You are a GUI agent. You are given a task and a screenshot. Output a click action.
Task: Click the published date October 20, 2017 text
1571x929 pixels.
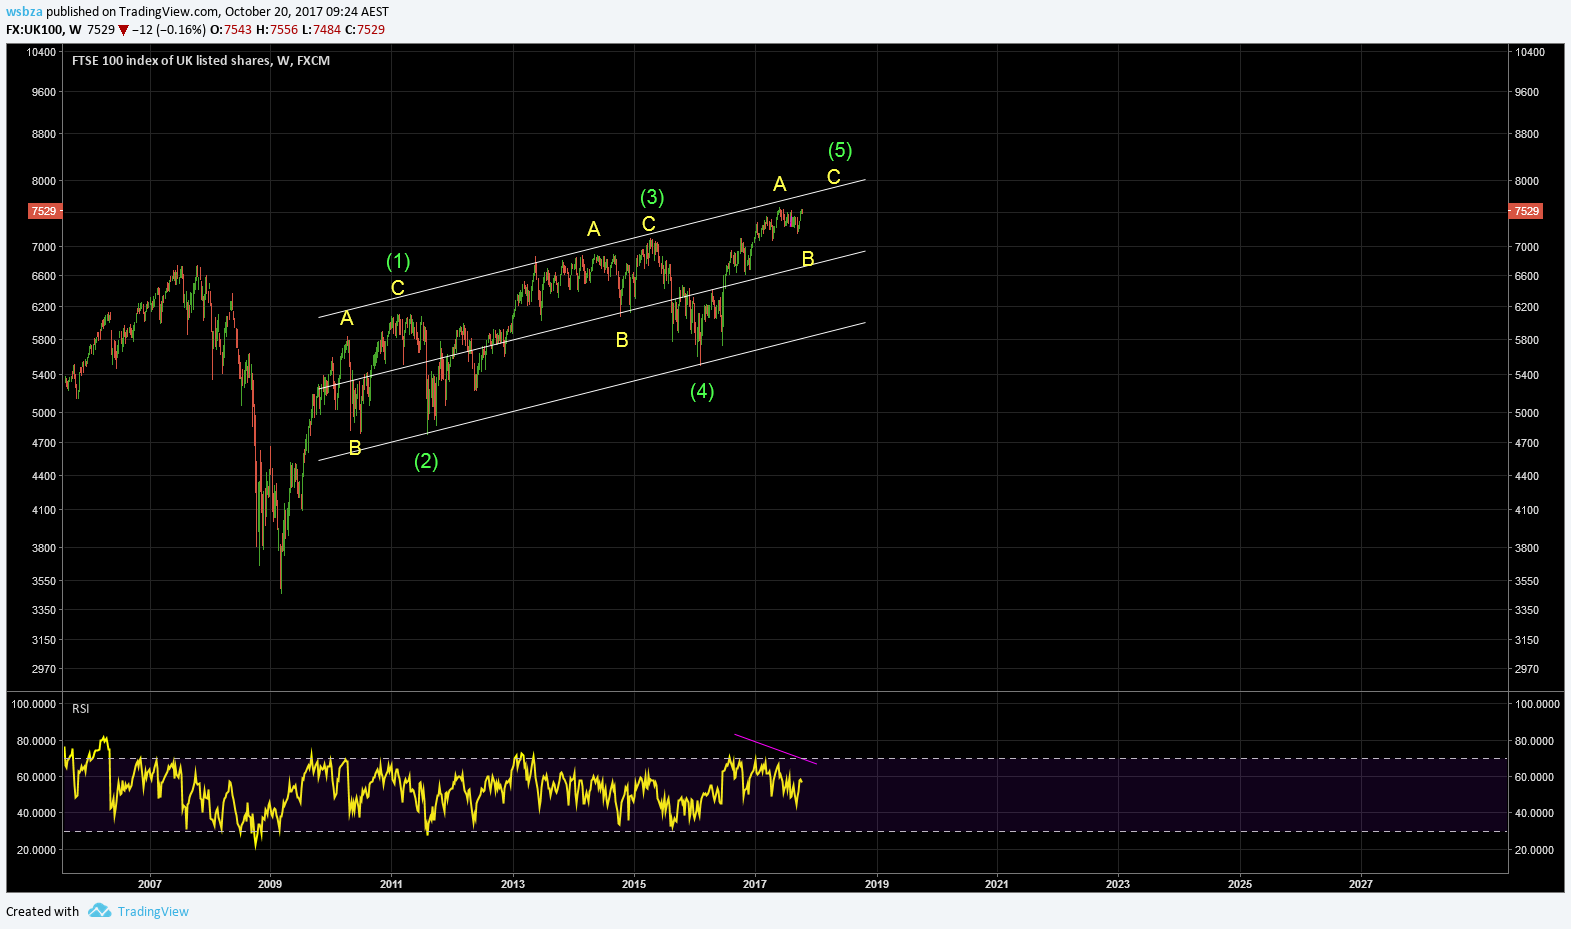[273, 12]
